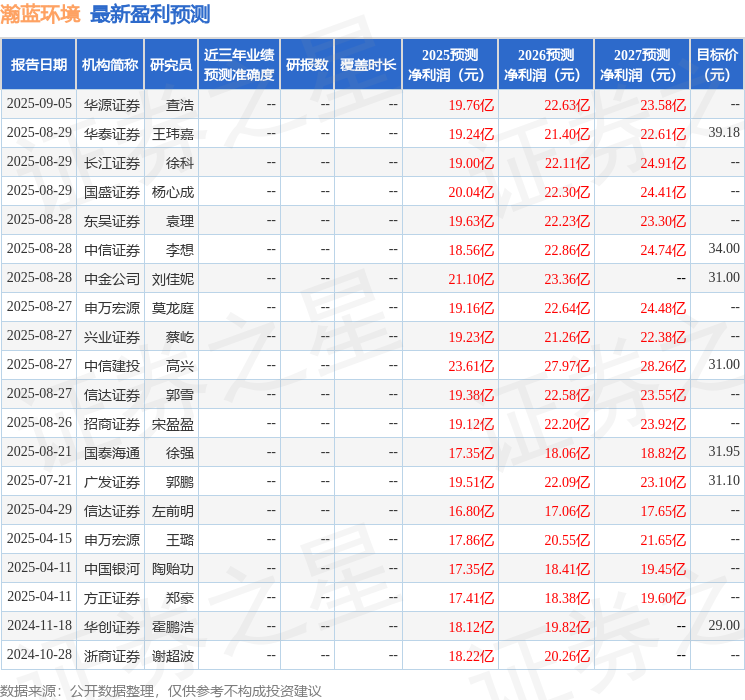The image size is (745, 700).
Task: Click the 2025-09-05 report date cell
Action: point(39,104)
